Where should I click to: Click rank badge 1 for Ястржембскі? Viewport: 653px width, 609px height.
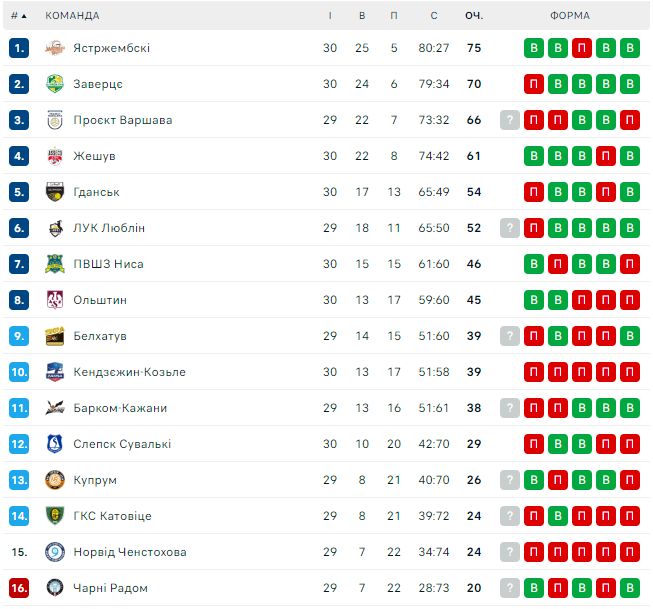(x=19, y=48)
